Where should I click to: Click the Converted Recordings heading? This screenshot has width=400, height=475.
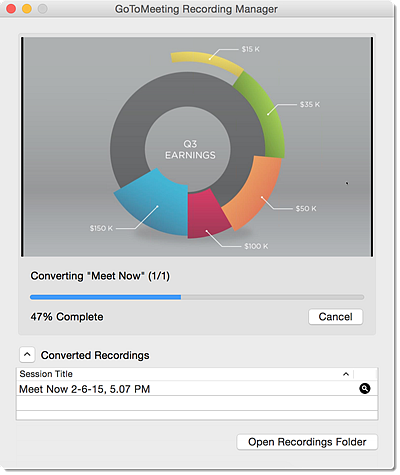coord(95,355)
